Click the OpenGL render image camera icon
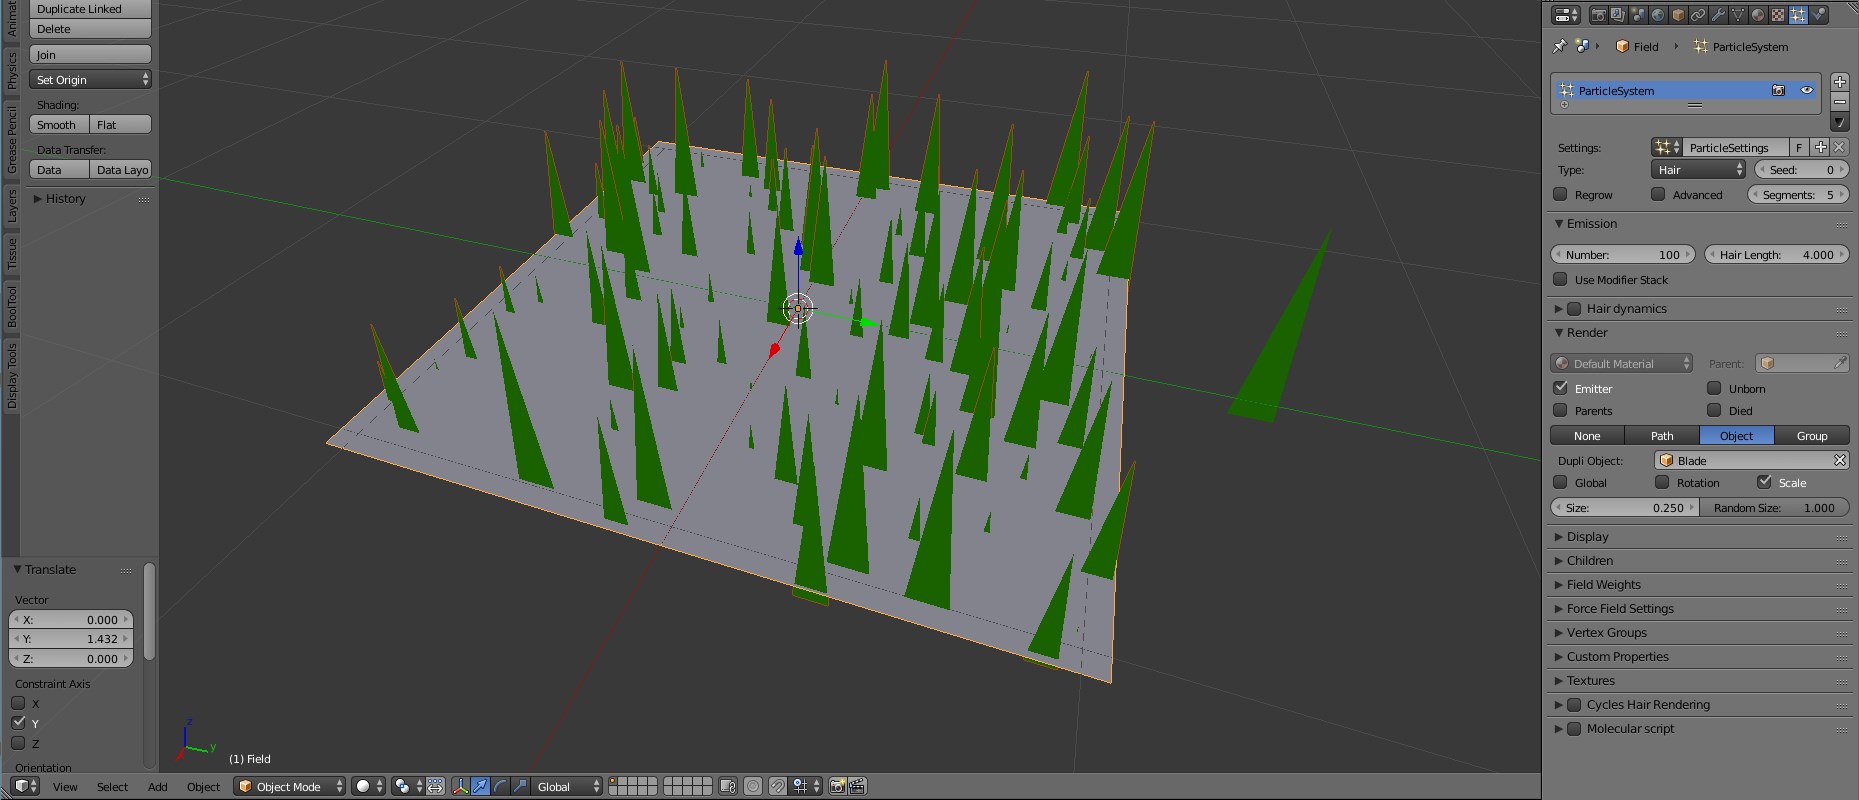This screenshot has width=1859, height=800. click(838, 786)
